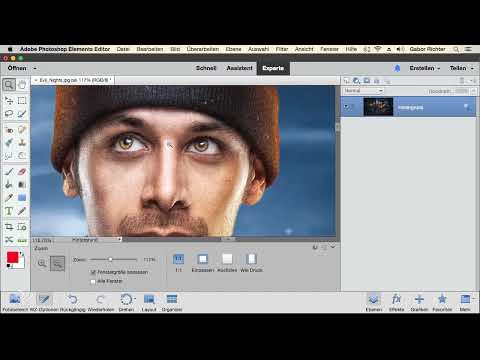Choose the zoom-in magnifier option
Screen dimensions: 480x360
coord(42,263)
